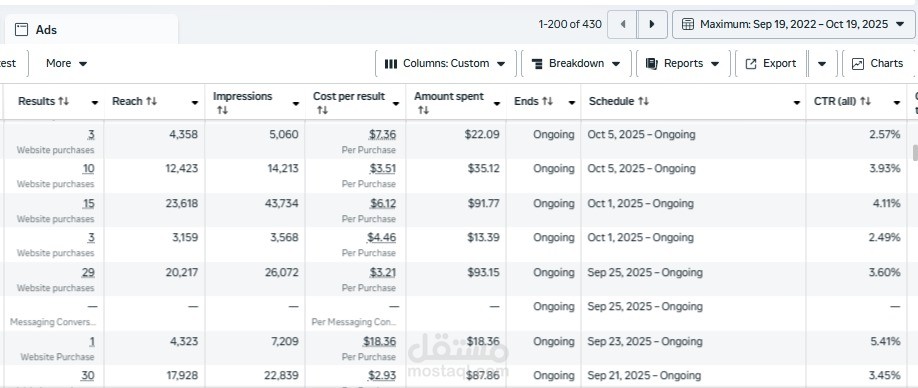Open Impressions column options arrow
The image size is (918, 388).
(296, 103)
